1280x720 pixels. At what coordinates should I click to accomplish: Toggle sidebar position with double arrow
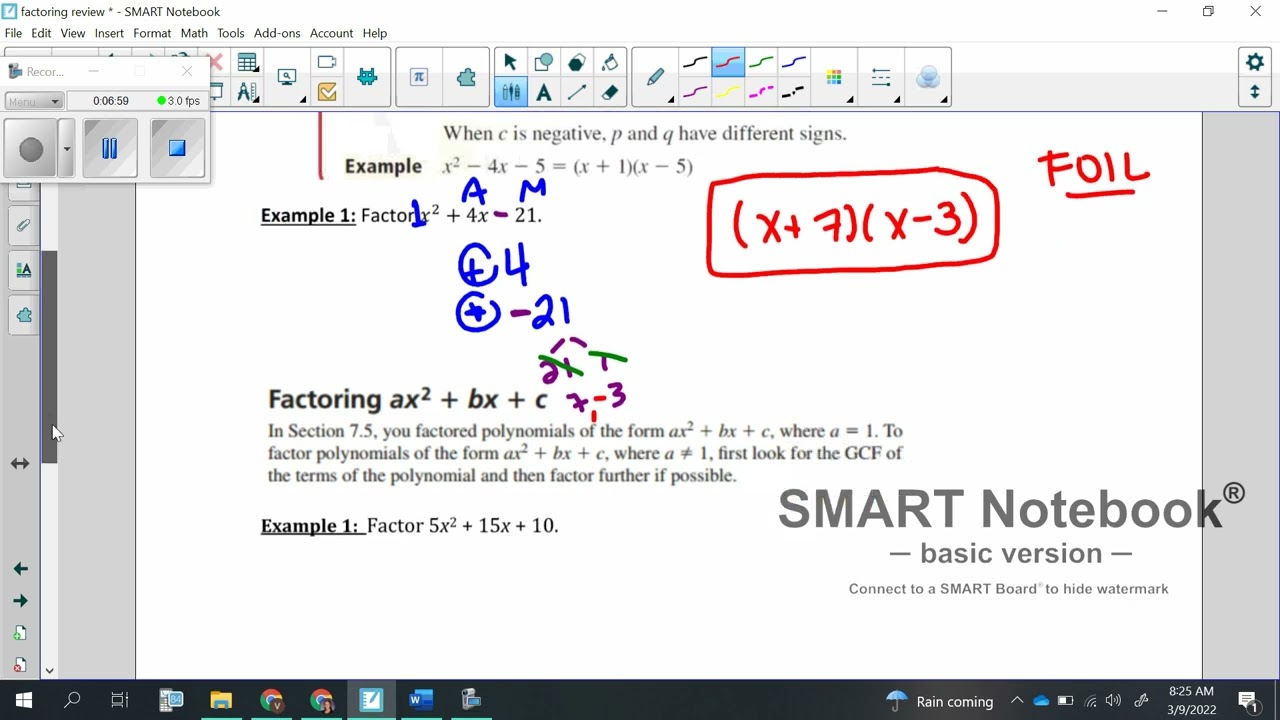(x=20, y=464)
